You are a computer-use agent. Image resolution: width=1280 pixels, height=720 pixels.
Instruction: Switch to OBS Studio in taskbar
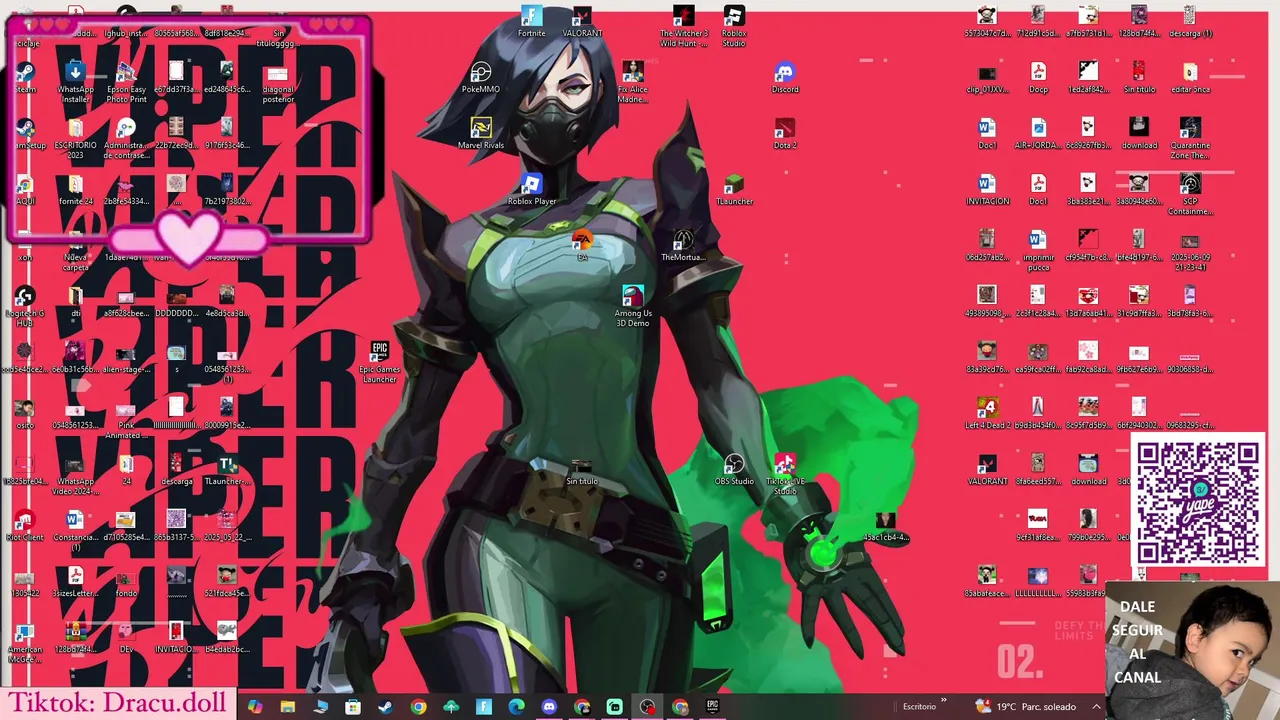(647, 707)
